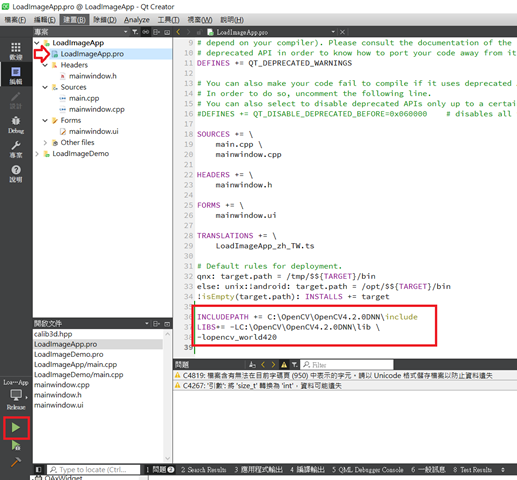Open the Edit menu
Screen dimensions: 517x480
(x=45, y=20)
